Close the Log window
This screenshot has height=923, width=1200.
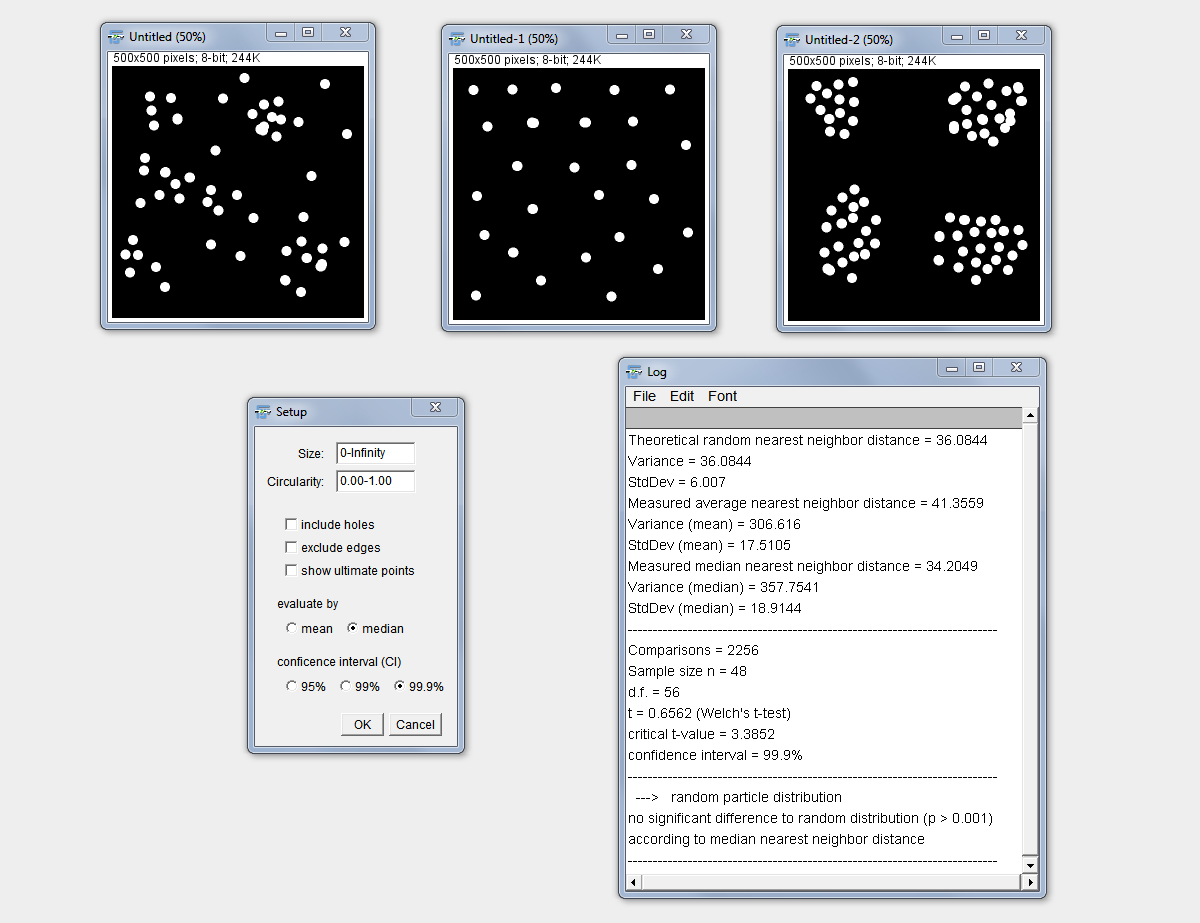click(1016, 368)
